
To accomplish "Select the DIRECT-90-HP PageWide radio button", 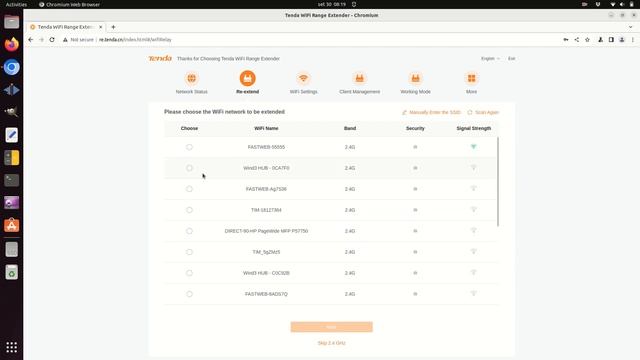I will tap(189, 231).
